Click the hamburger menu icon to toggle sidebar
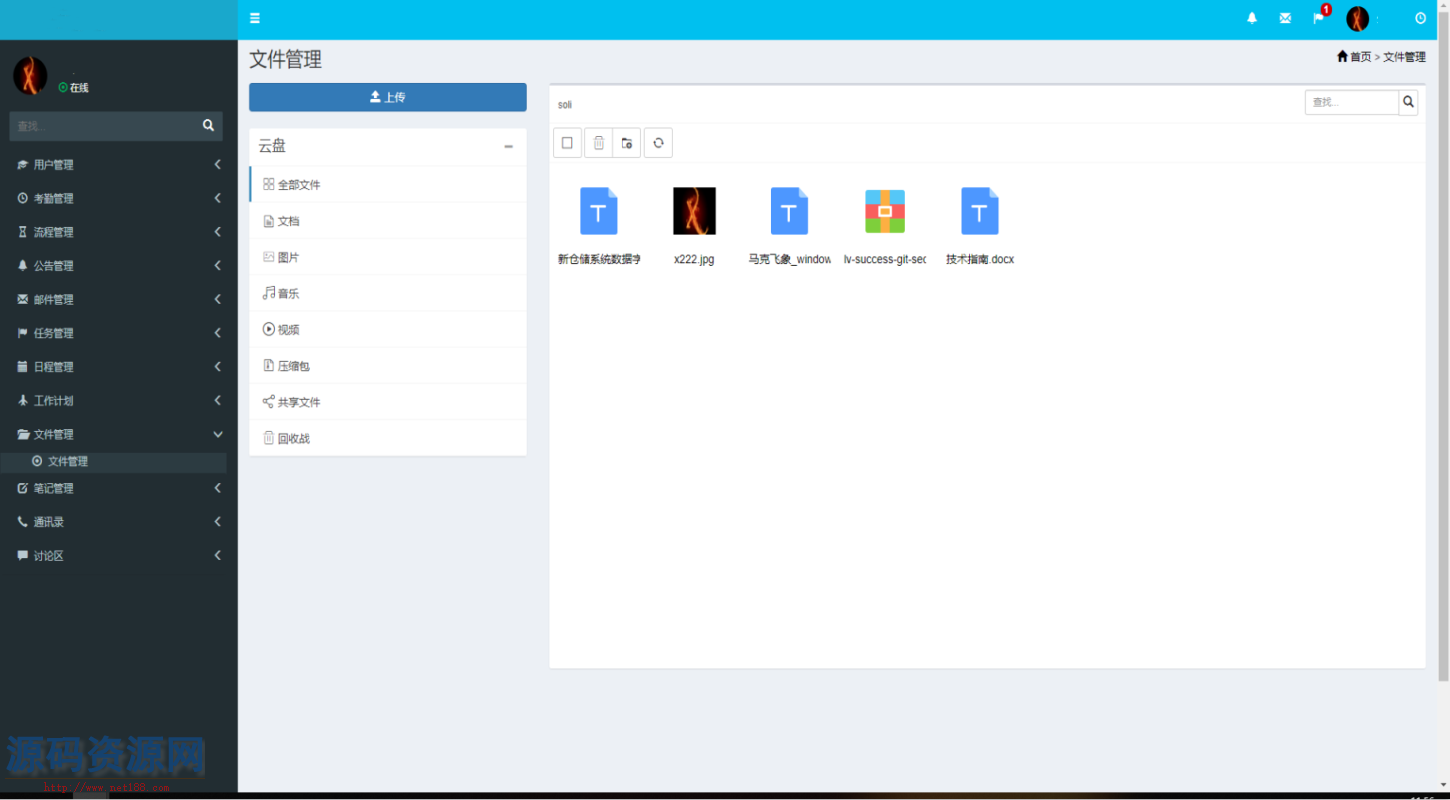 click(x=255, y=18)
